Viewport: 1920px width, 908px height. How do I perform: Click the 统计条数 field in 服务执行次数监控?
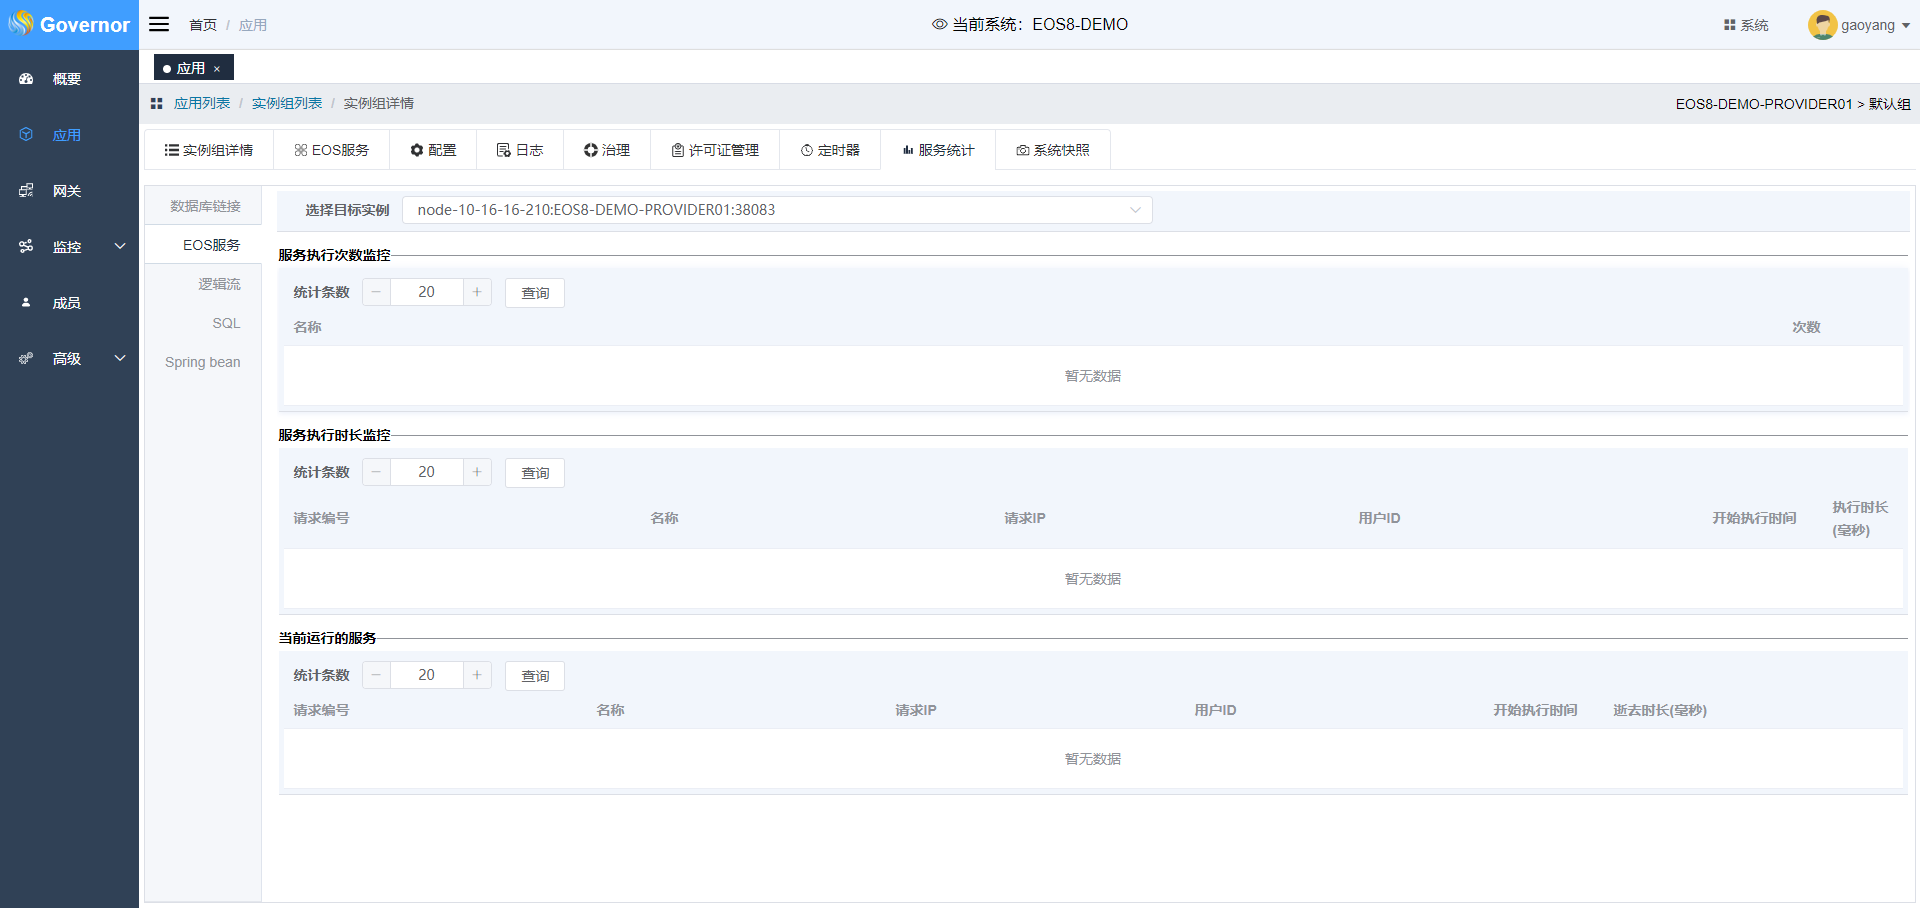(426, 292)
